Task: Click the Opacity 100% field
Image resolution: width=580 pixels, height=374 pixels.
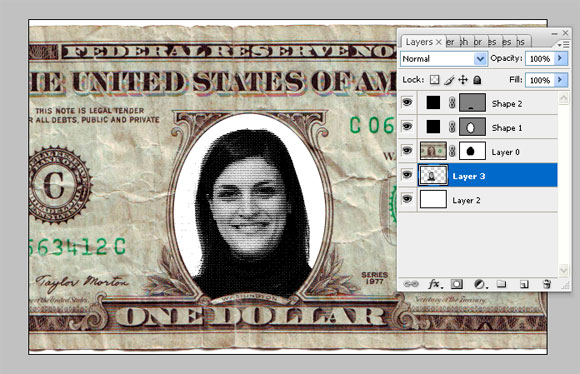Action: [x=540, y=58]
